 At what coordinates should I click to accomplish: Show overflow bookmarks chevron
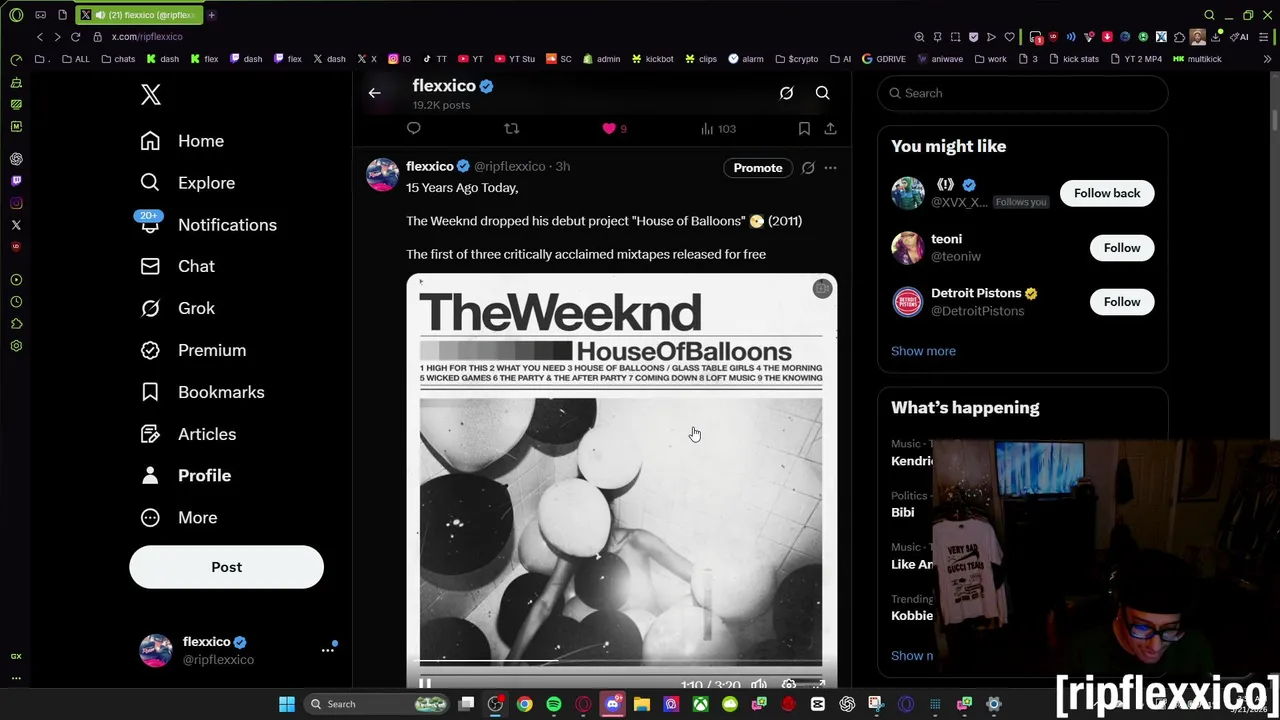coord(1267,59)
